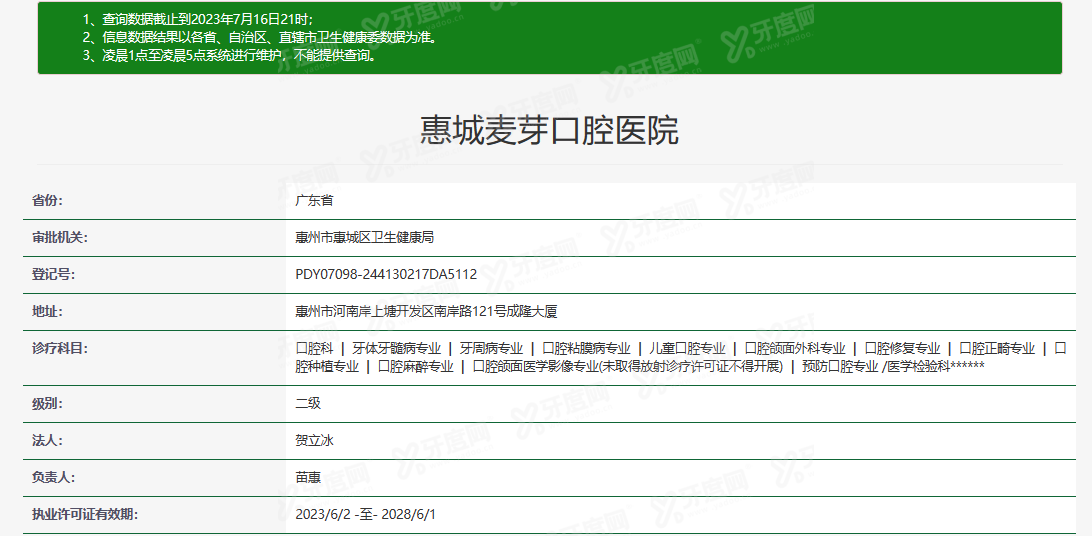Click the 登记号 label

tap(54, 274)
